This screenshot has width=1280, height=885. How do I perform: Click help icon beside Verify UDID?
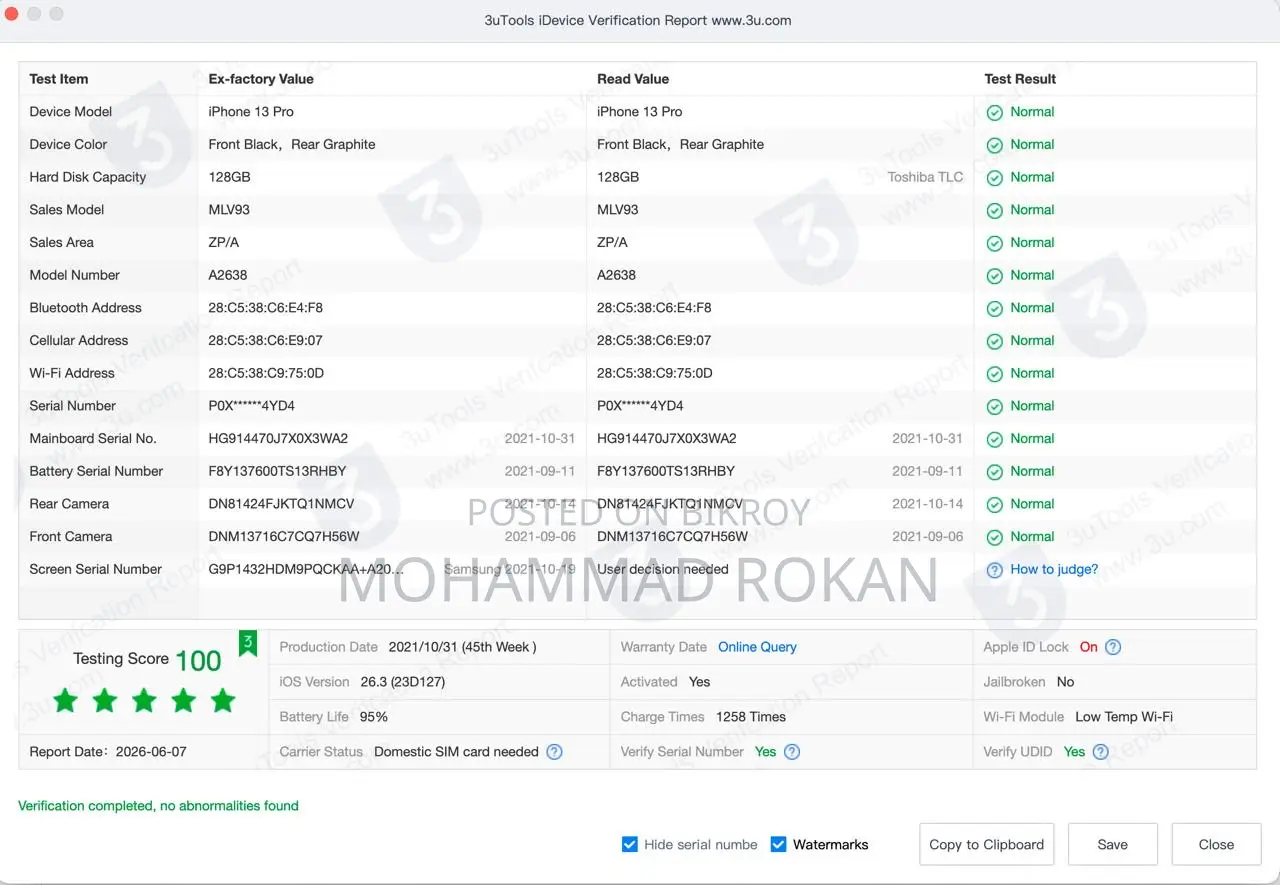tap(1101, 752)
